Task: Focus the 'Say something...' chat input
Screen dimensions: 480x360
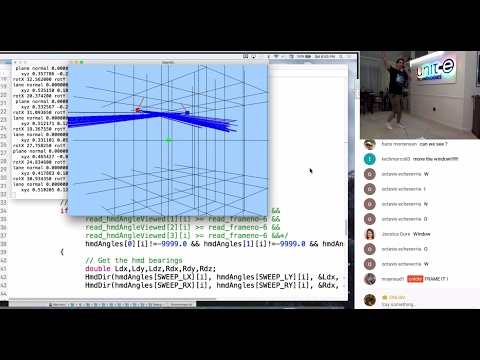Action: 399,304
